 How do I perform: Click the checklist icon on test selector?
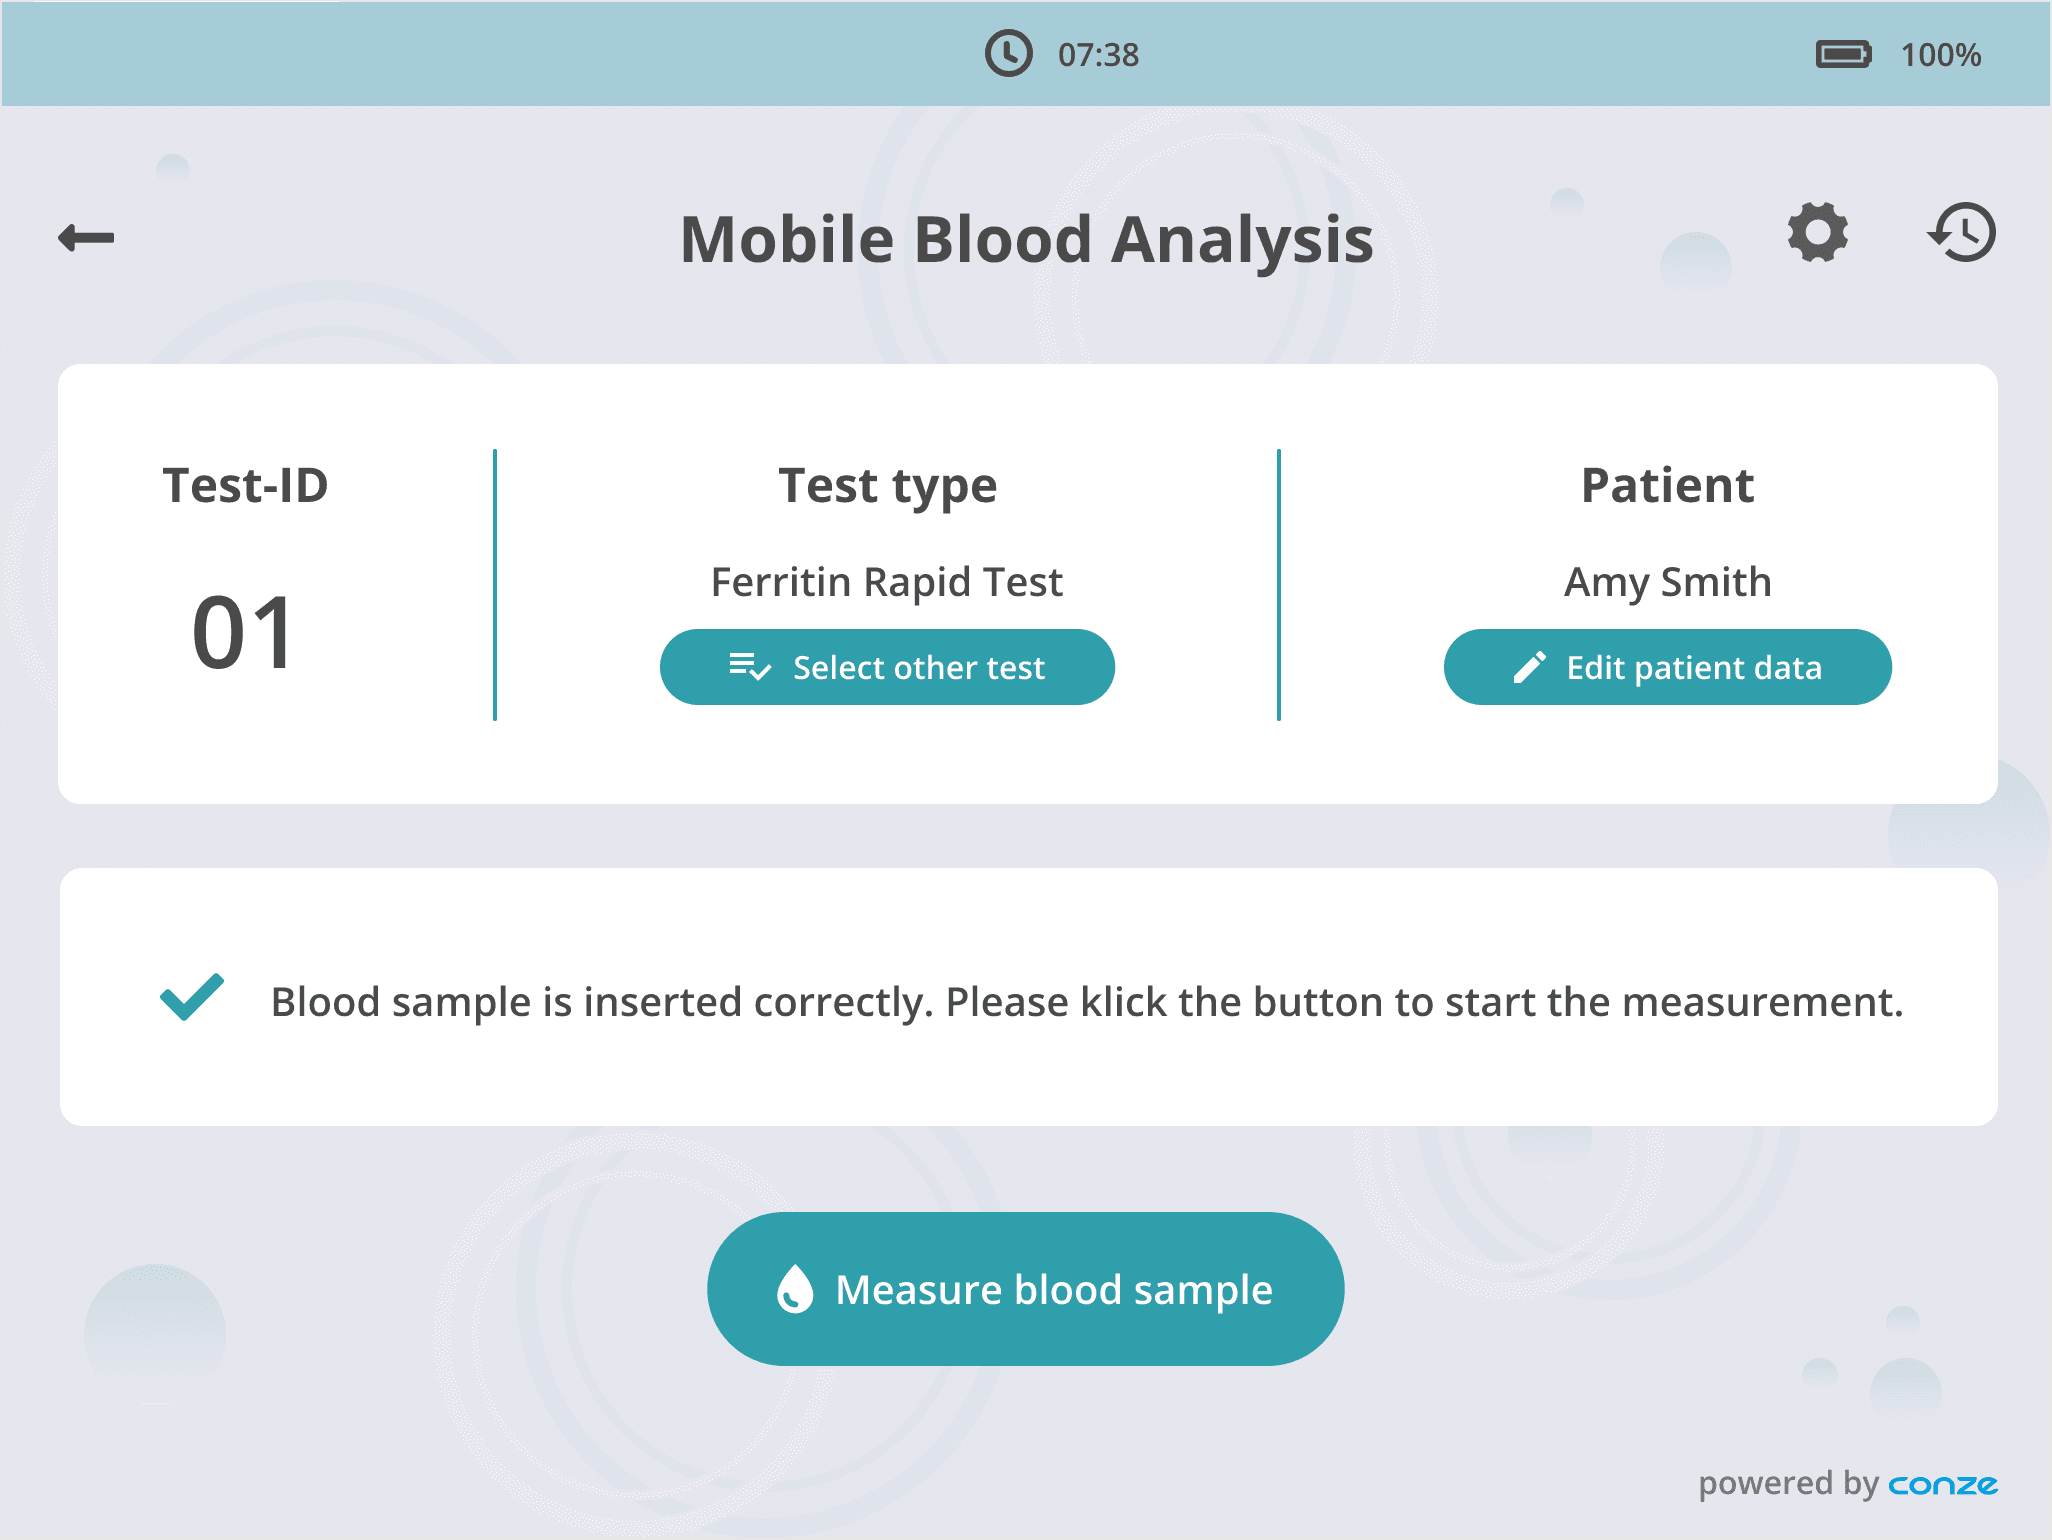[749, 667]
